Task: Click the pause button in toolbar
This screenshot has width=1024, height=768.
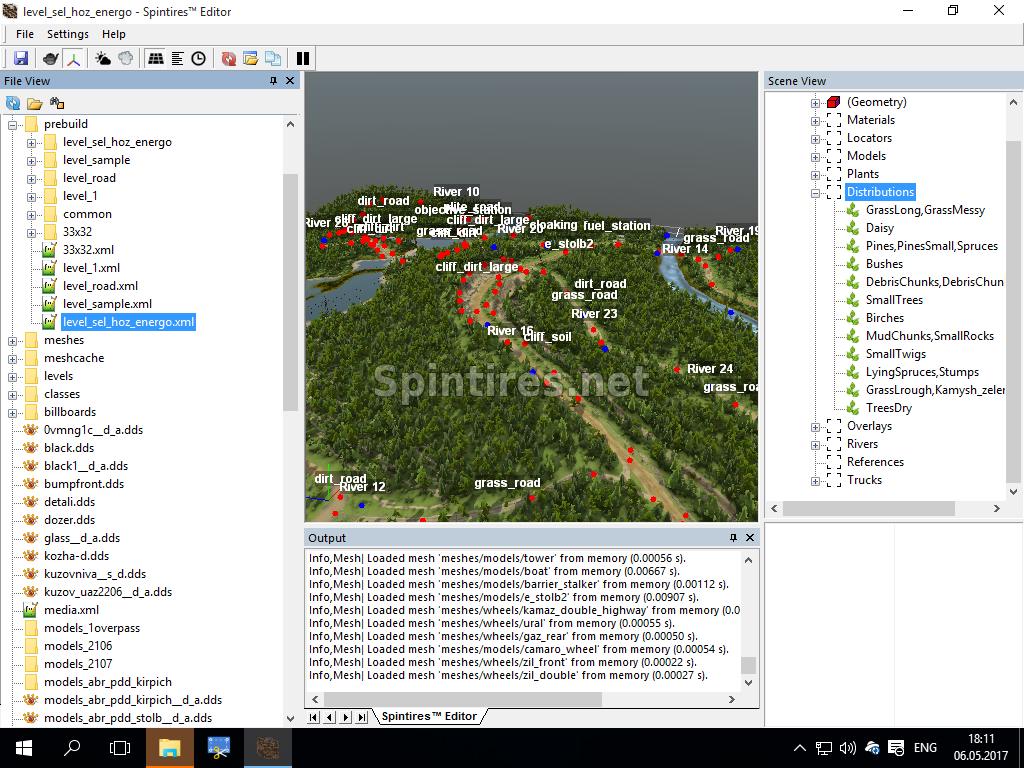Action: tap(303, 58)
